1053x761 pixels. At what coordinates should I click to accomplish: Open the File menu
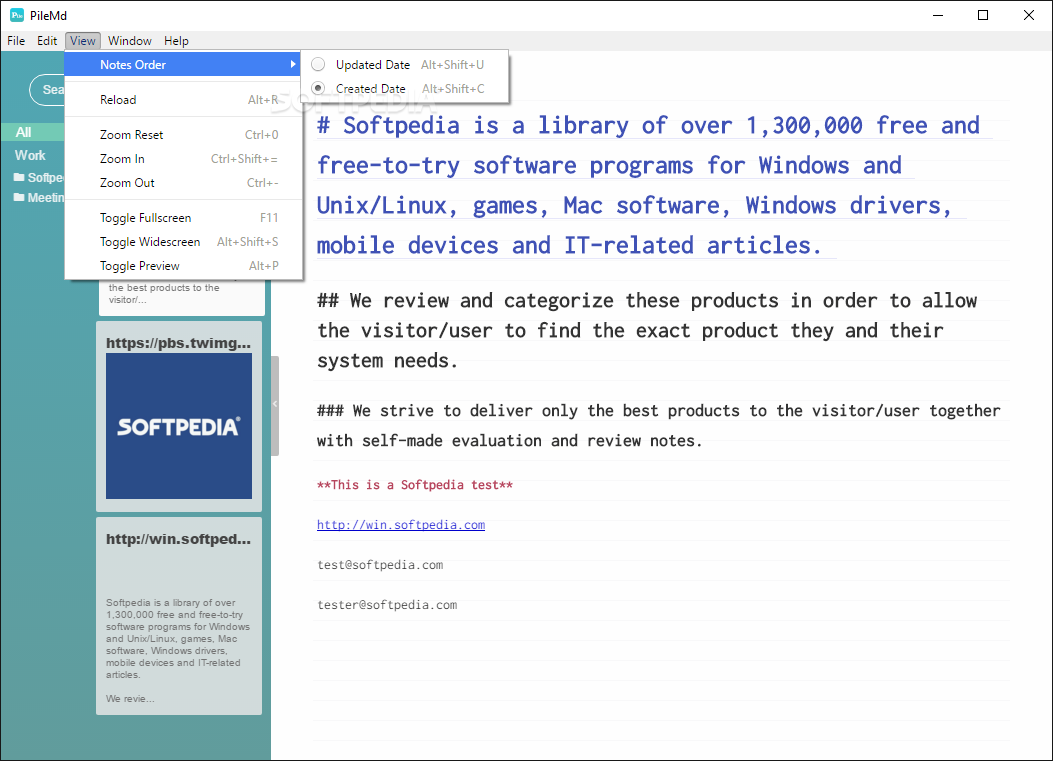point(16,41)
